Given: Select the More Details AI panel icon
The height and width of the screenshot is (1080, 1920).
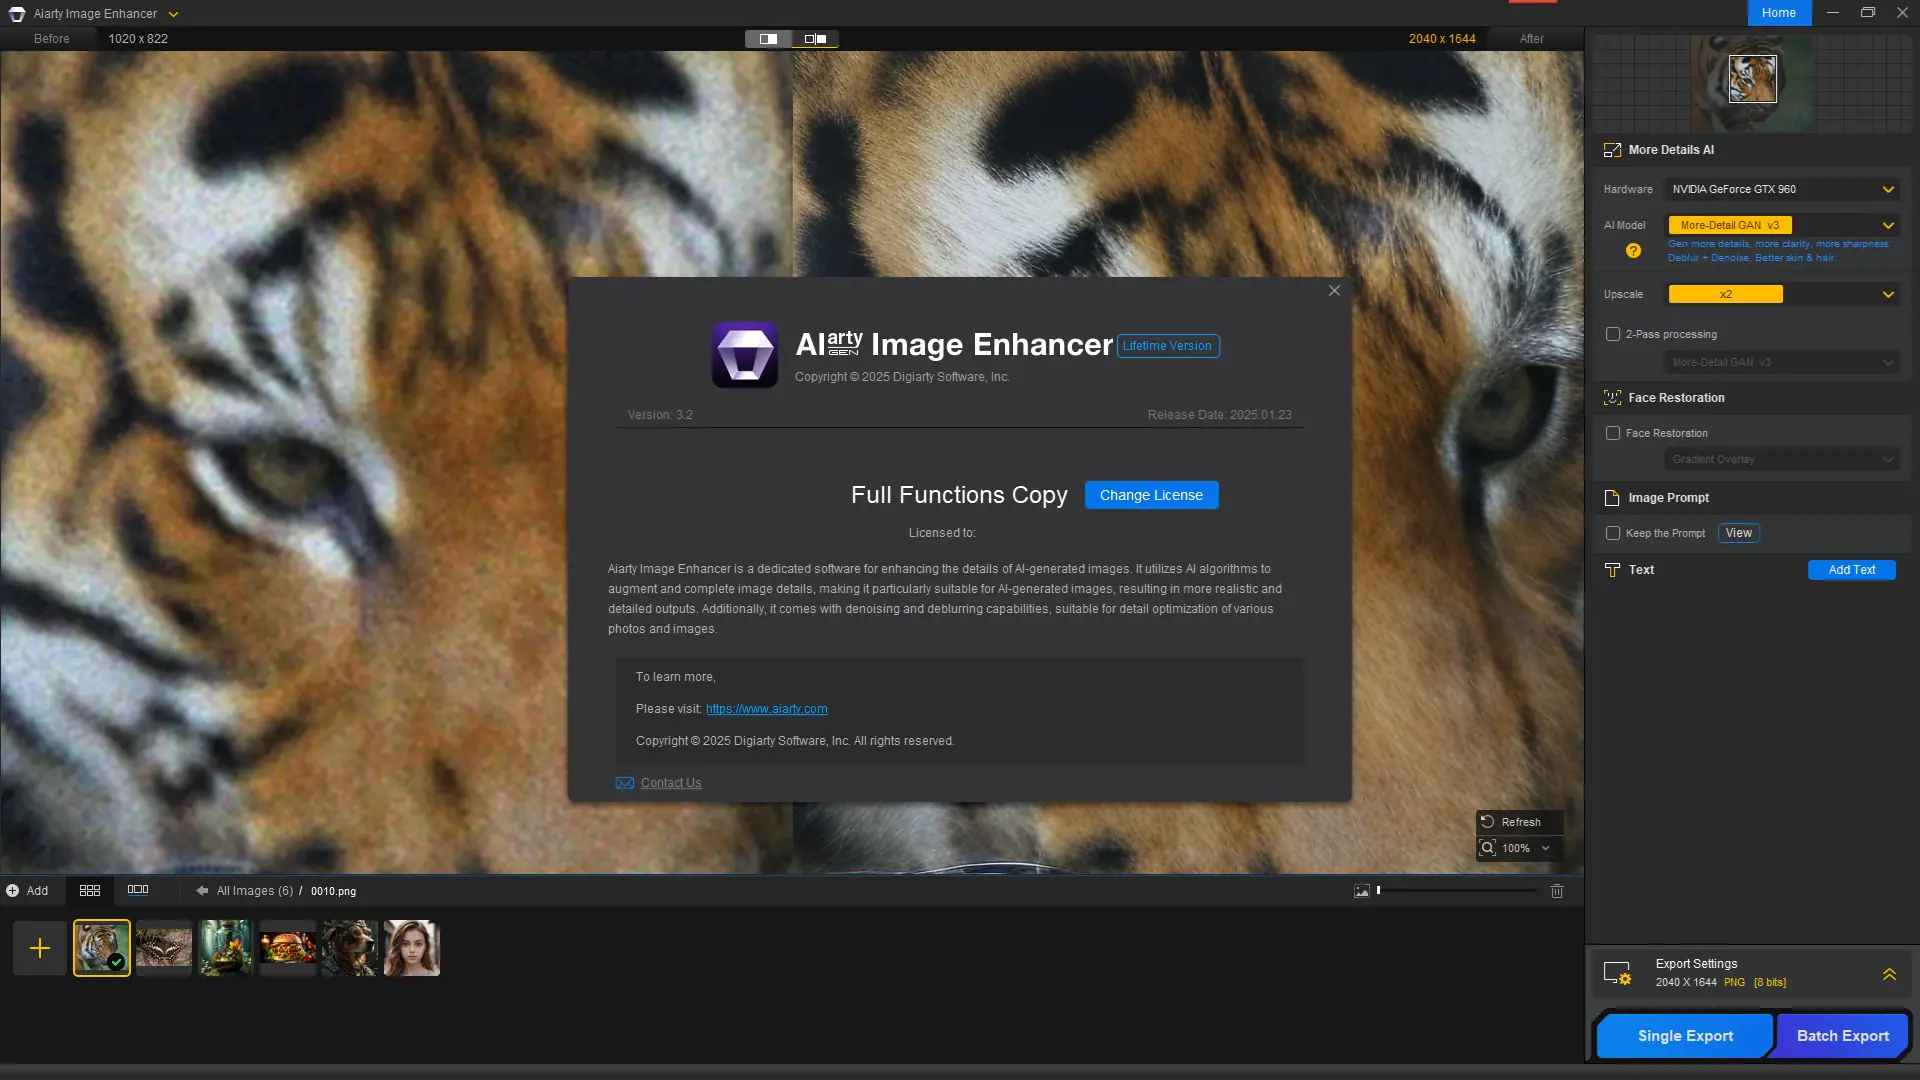Looking at the screenshot, I should click(x=1613, y=150).
